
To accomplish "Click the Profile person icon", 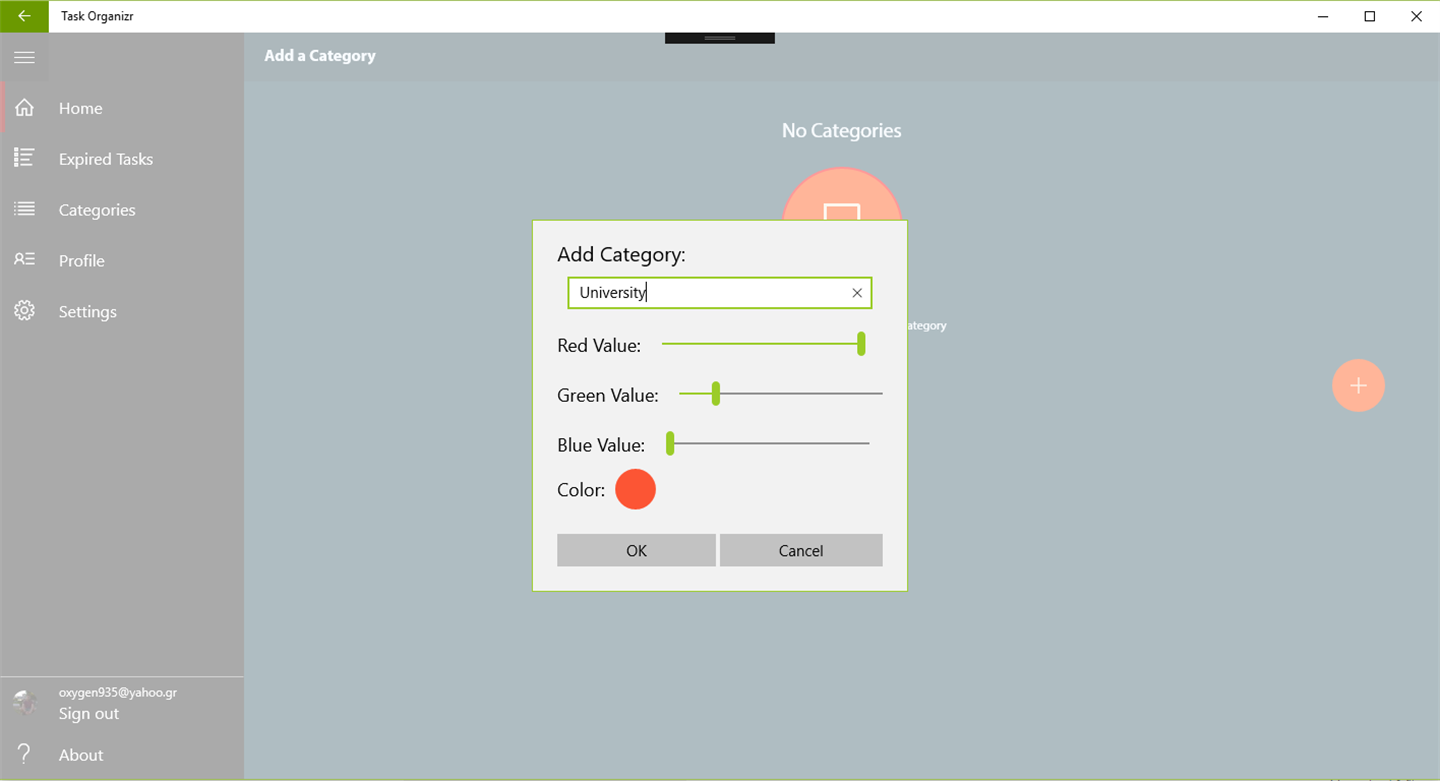I will (24, 260).
